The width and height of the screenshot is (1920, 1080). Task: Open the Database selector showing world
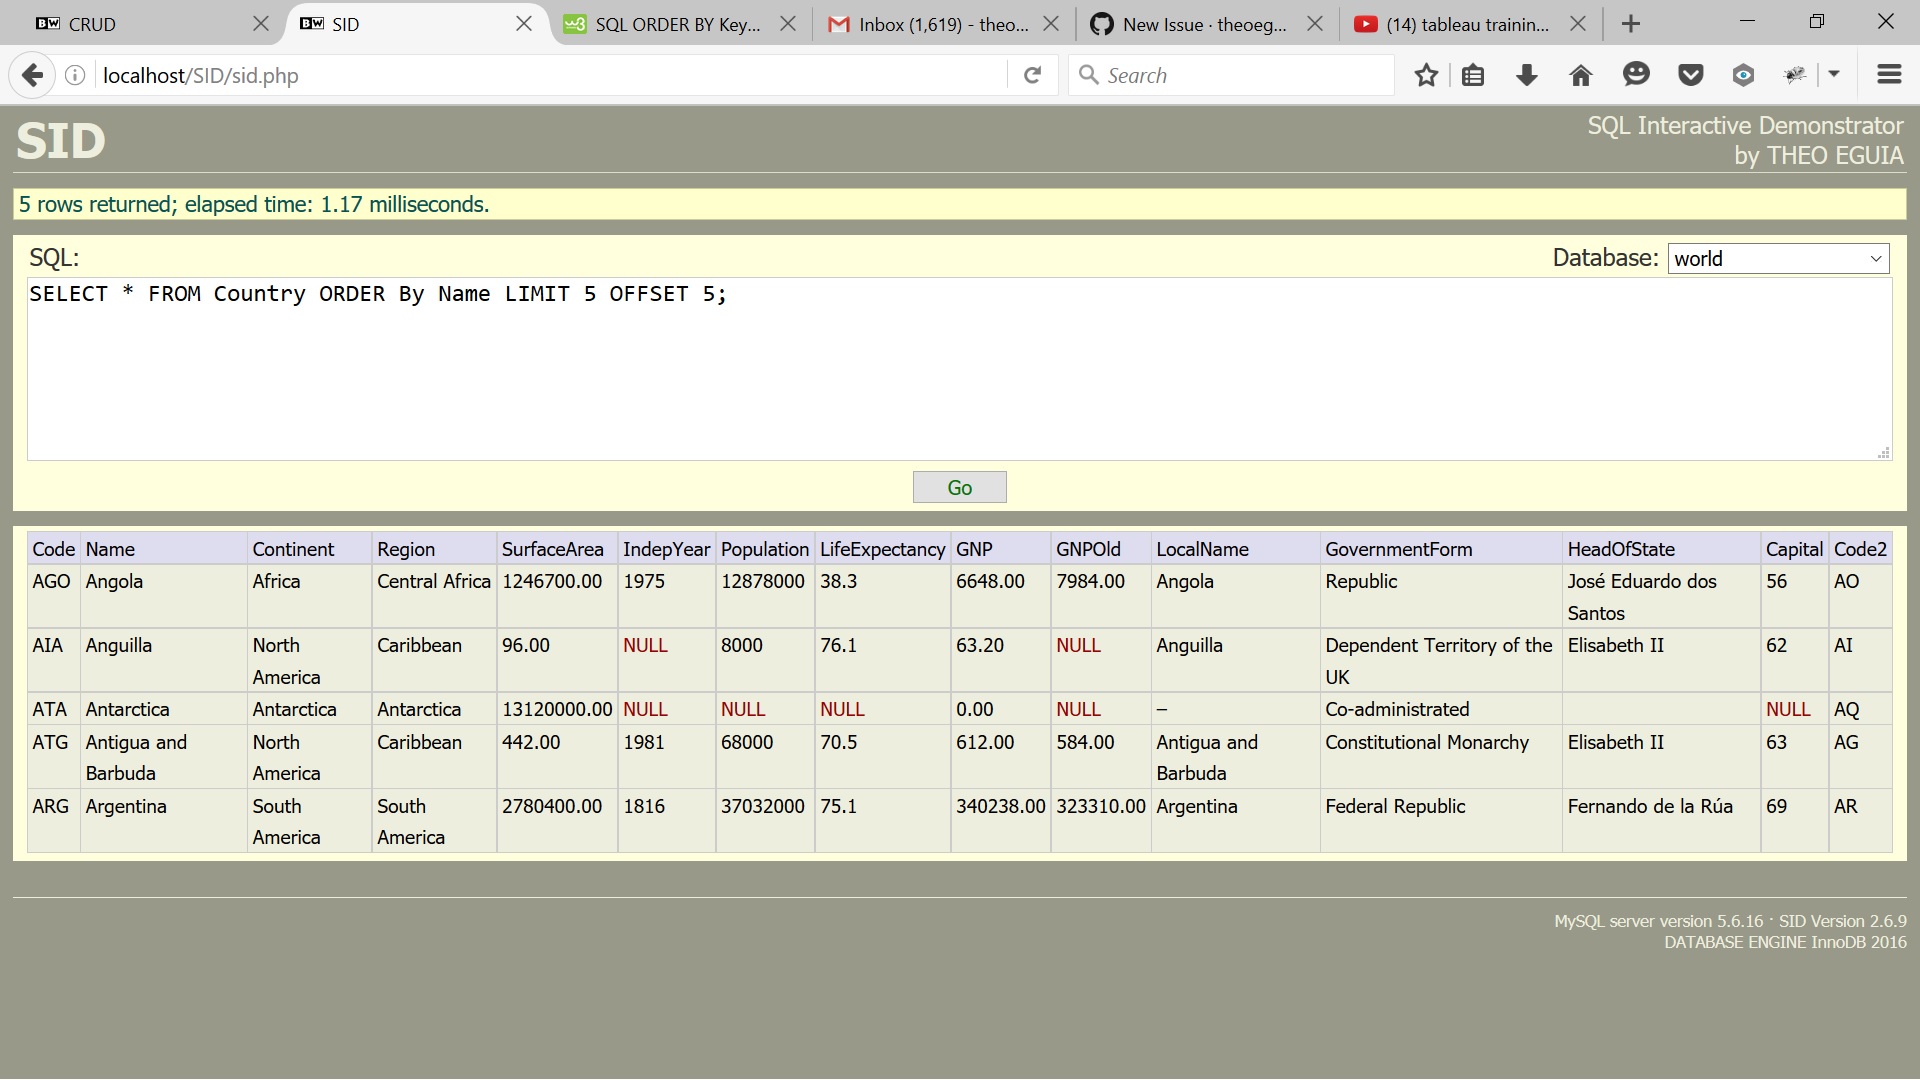(x=1778, y=258)
